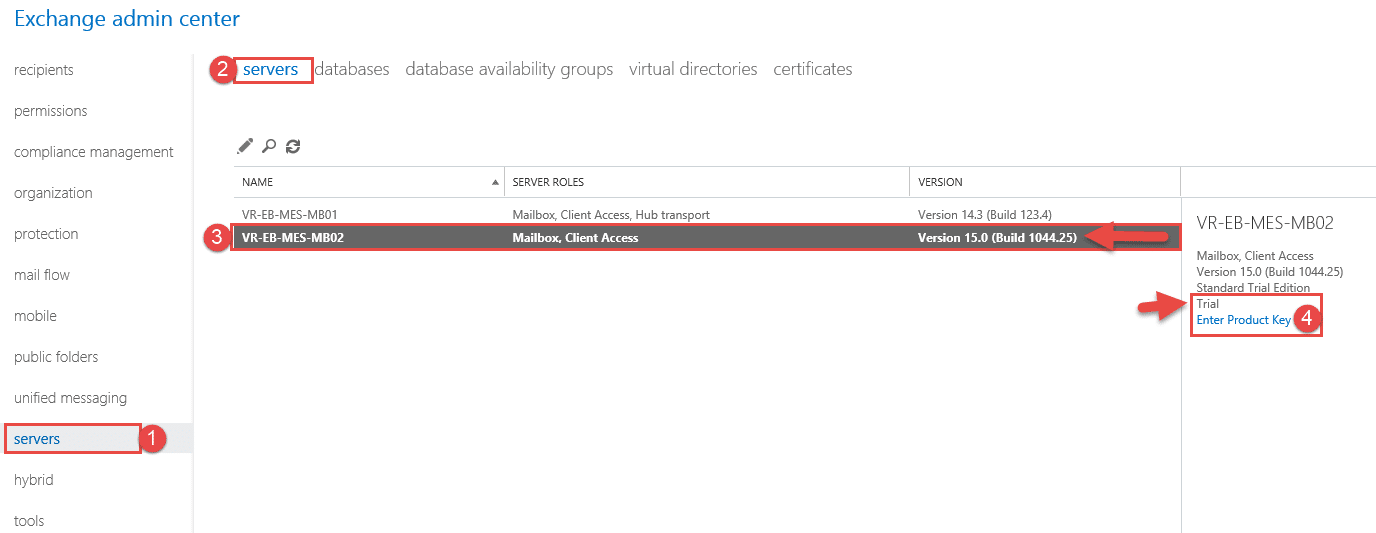1376x533 pixels.
Task: Switch to the servers top tab
Action: tap(271, 69)
